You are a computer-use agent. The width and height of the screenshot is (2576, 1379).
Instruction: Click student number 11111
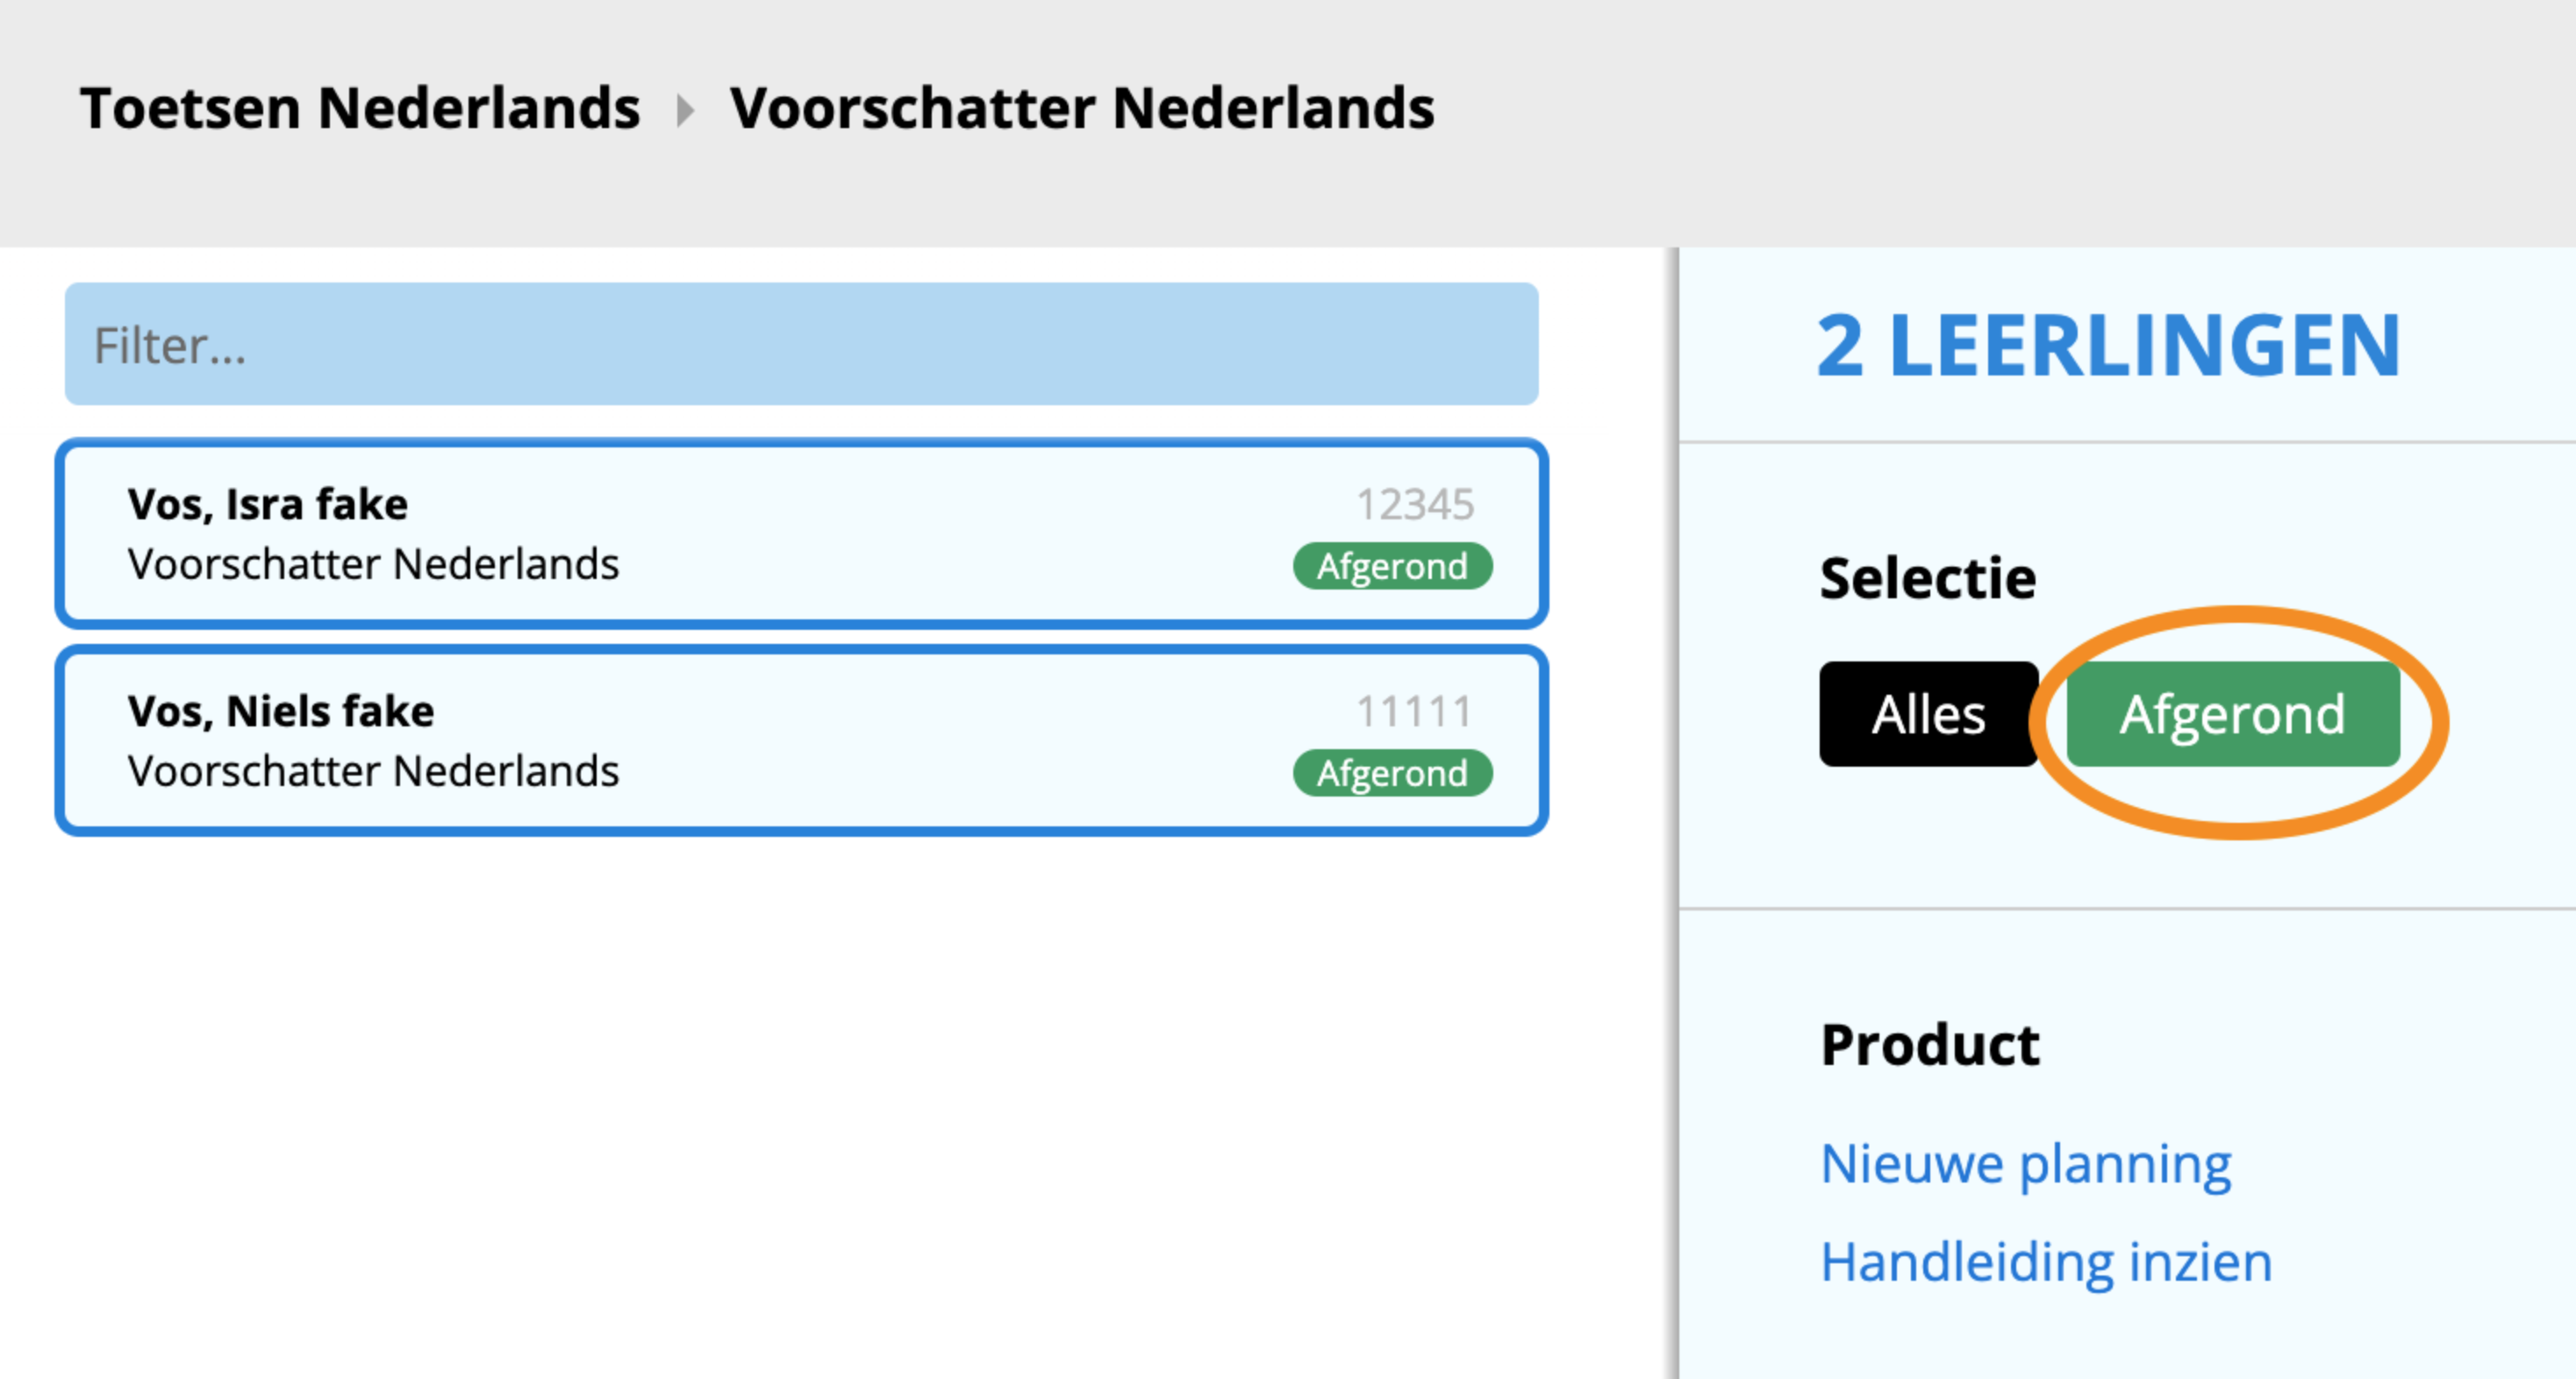pos(1414,712)
